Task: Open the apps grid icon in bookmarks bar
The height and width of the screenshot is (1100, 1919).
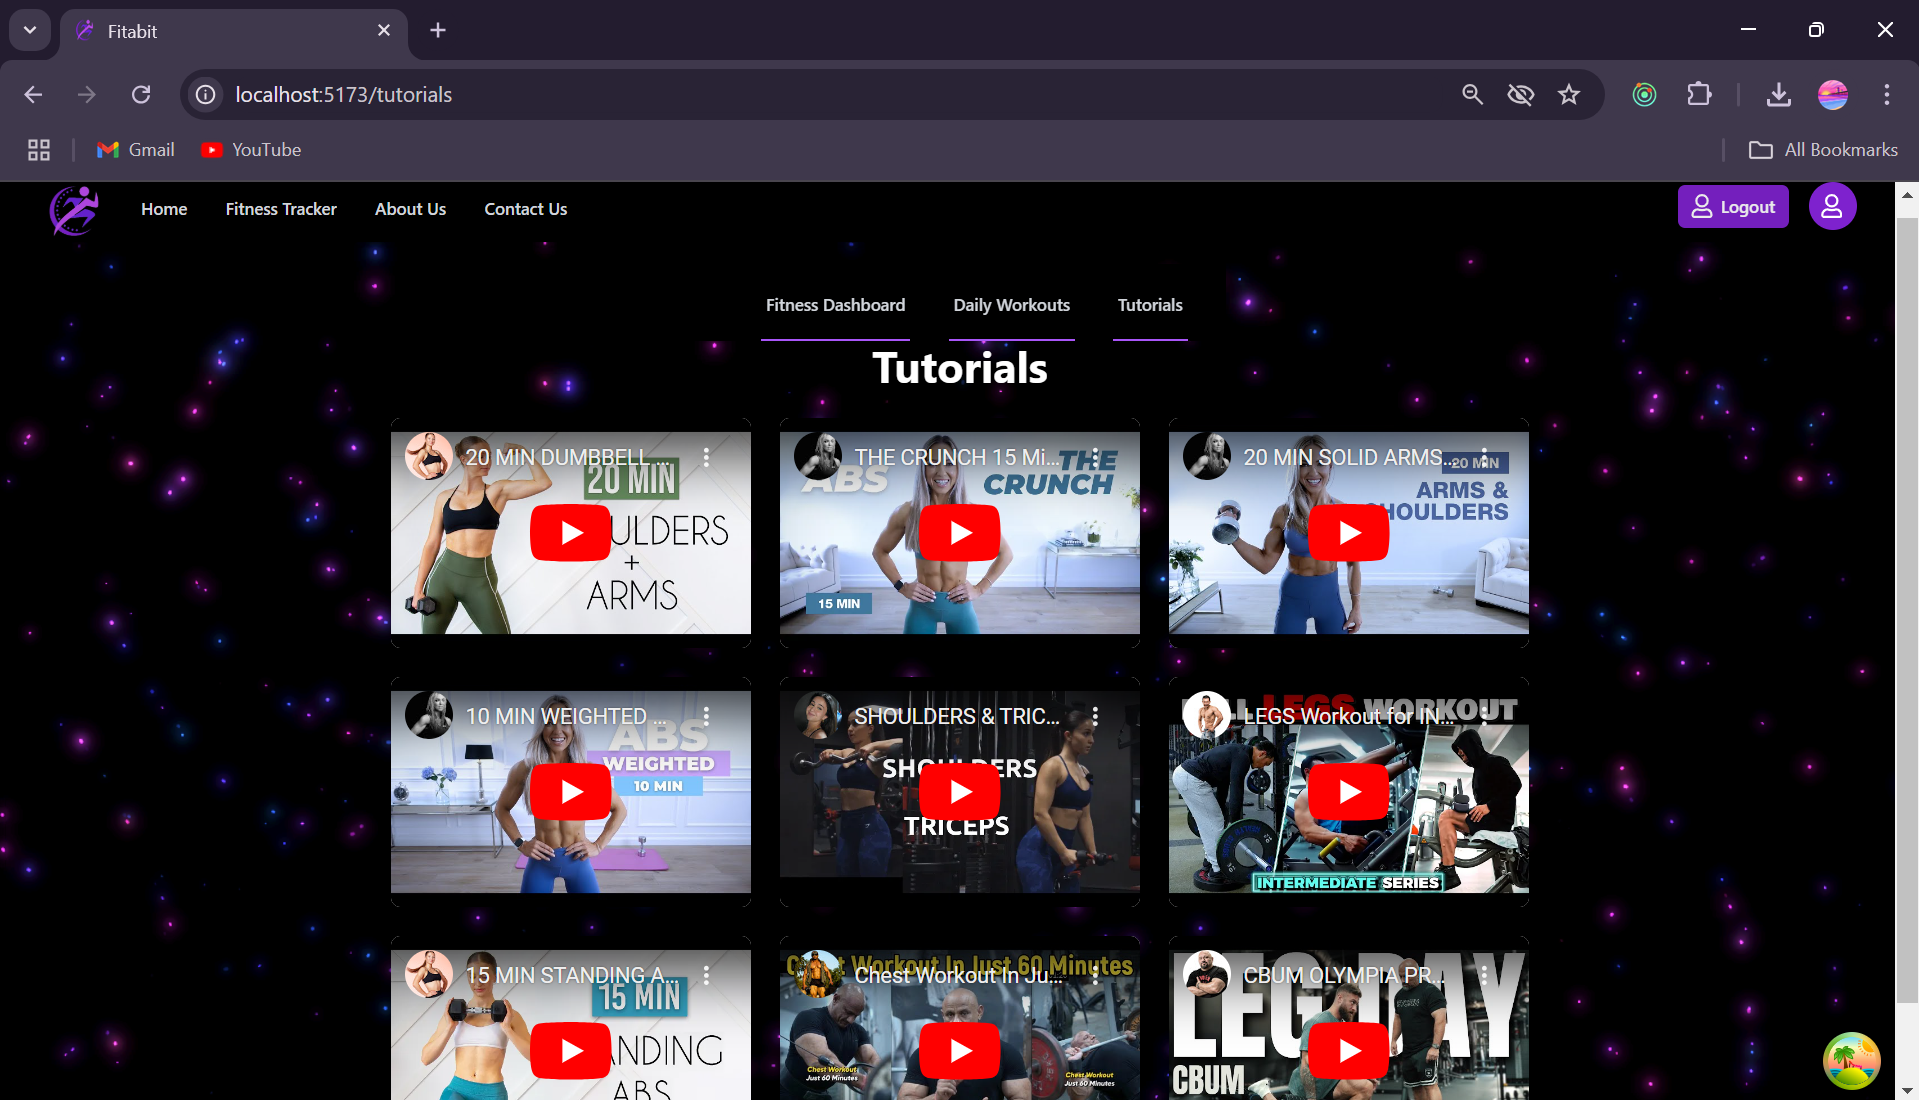Action: (39, 150)
